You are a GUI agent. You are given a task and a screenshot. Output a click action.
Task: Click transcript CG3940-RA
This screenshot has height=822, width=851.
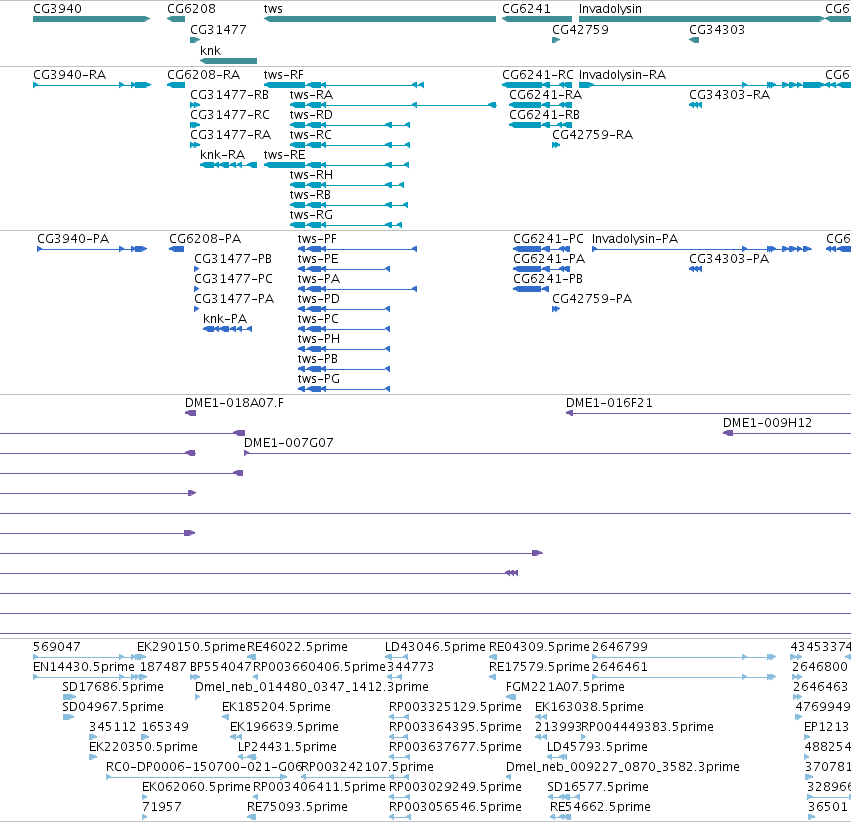(69, 75)
